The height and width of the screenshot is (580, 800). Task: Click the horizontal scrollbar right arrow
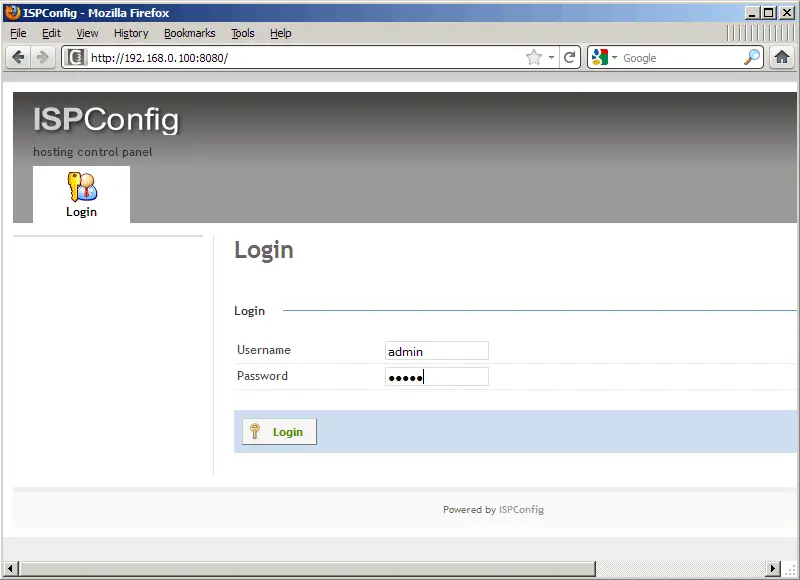(773, 568)
